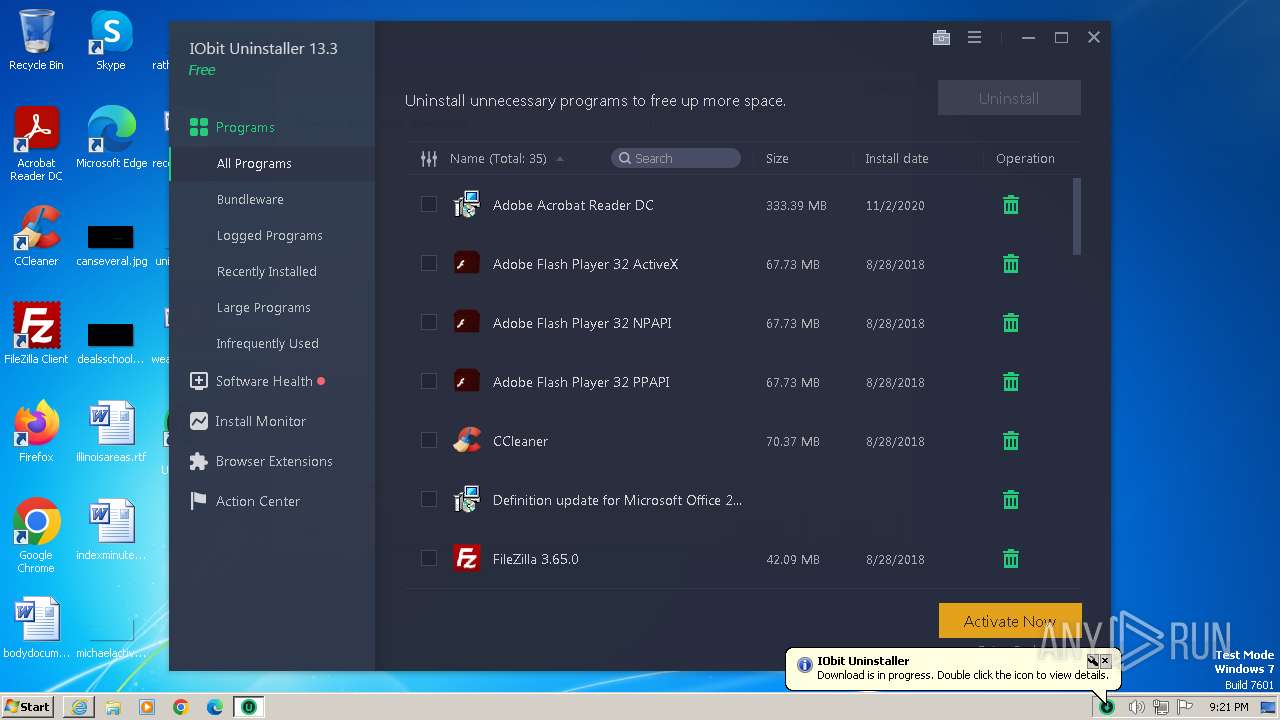Click the taskbar clock 9:21 PM
The width and height of the screenshot is (1280, 720).
(x=1229, y=707)
